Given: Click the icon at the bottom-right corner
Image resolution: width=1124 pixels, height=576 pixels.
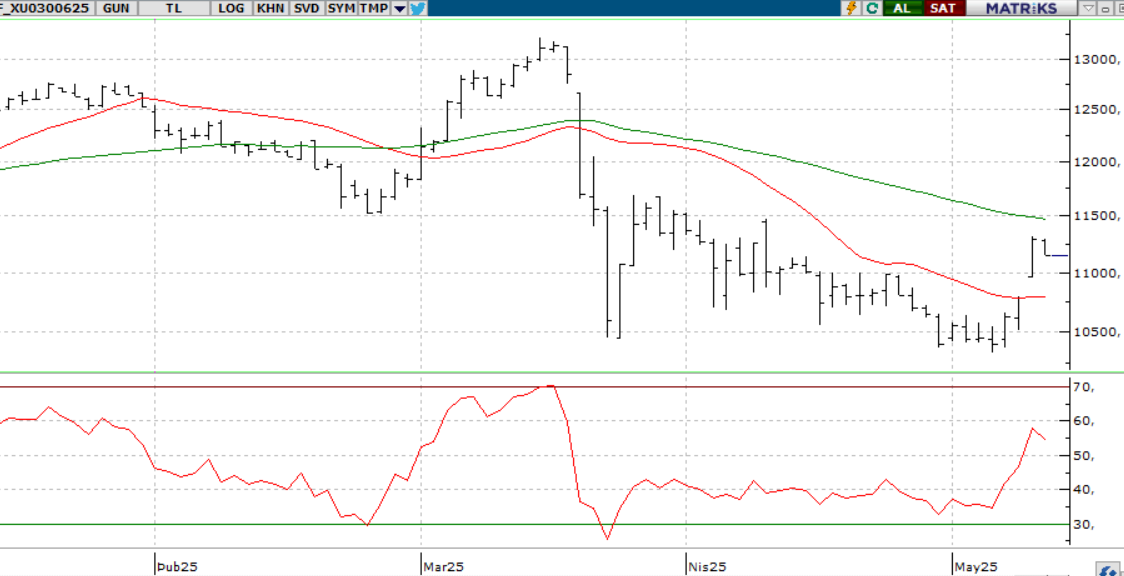Looking at the screenshot, I should pyautogui.click(x=1109, y=568).
